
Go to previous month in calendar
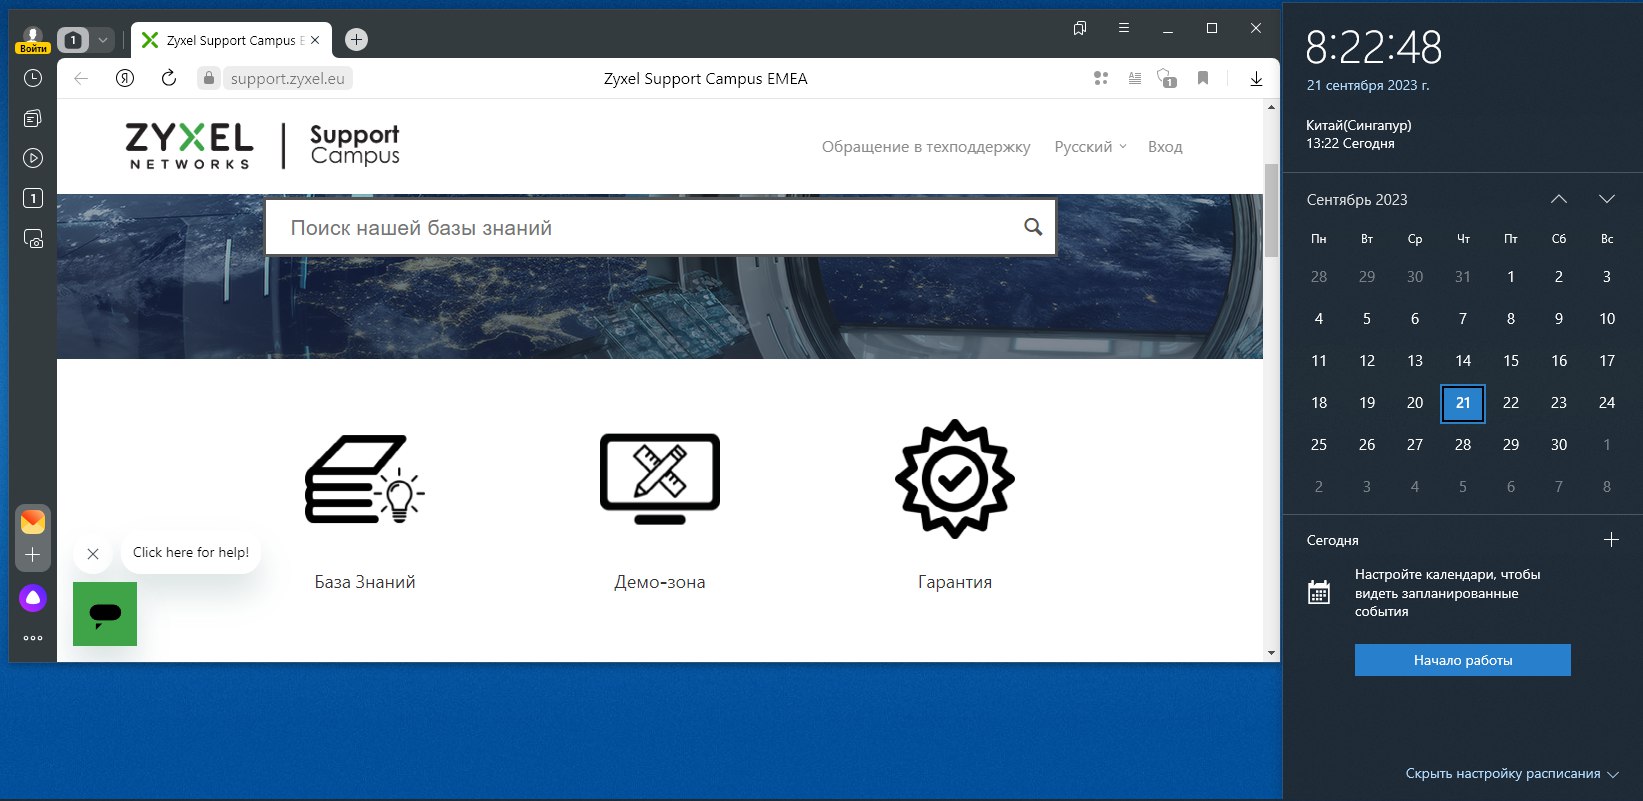[1559, 199]
